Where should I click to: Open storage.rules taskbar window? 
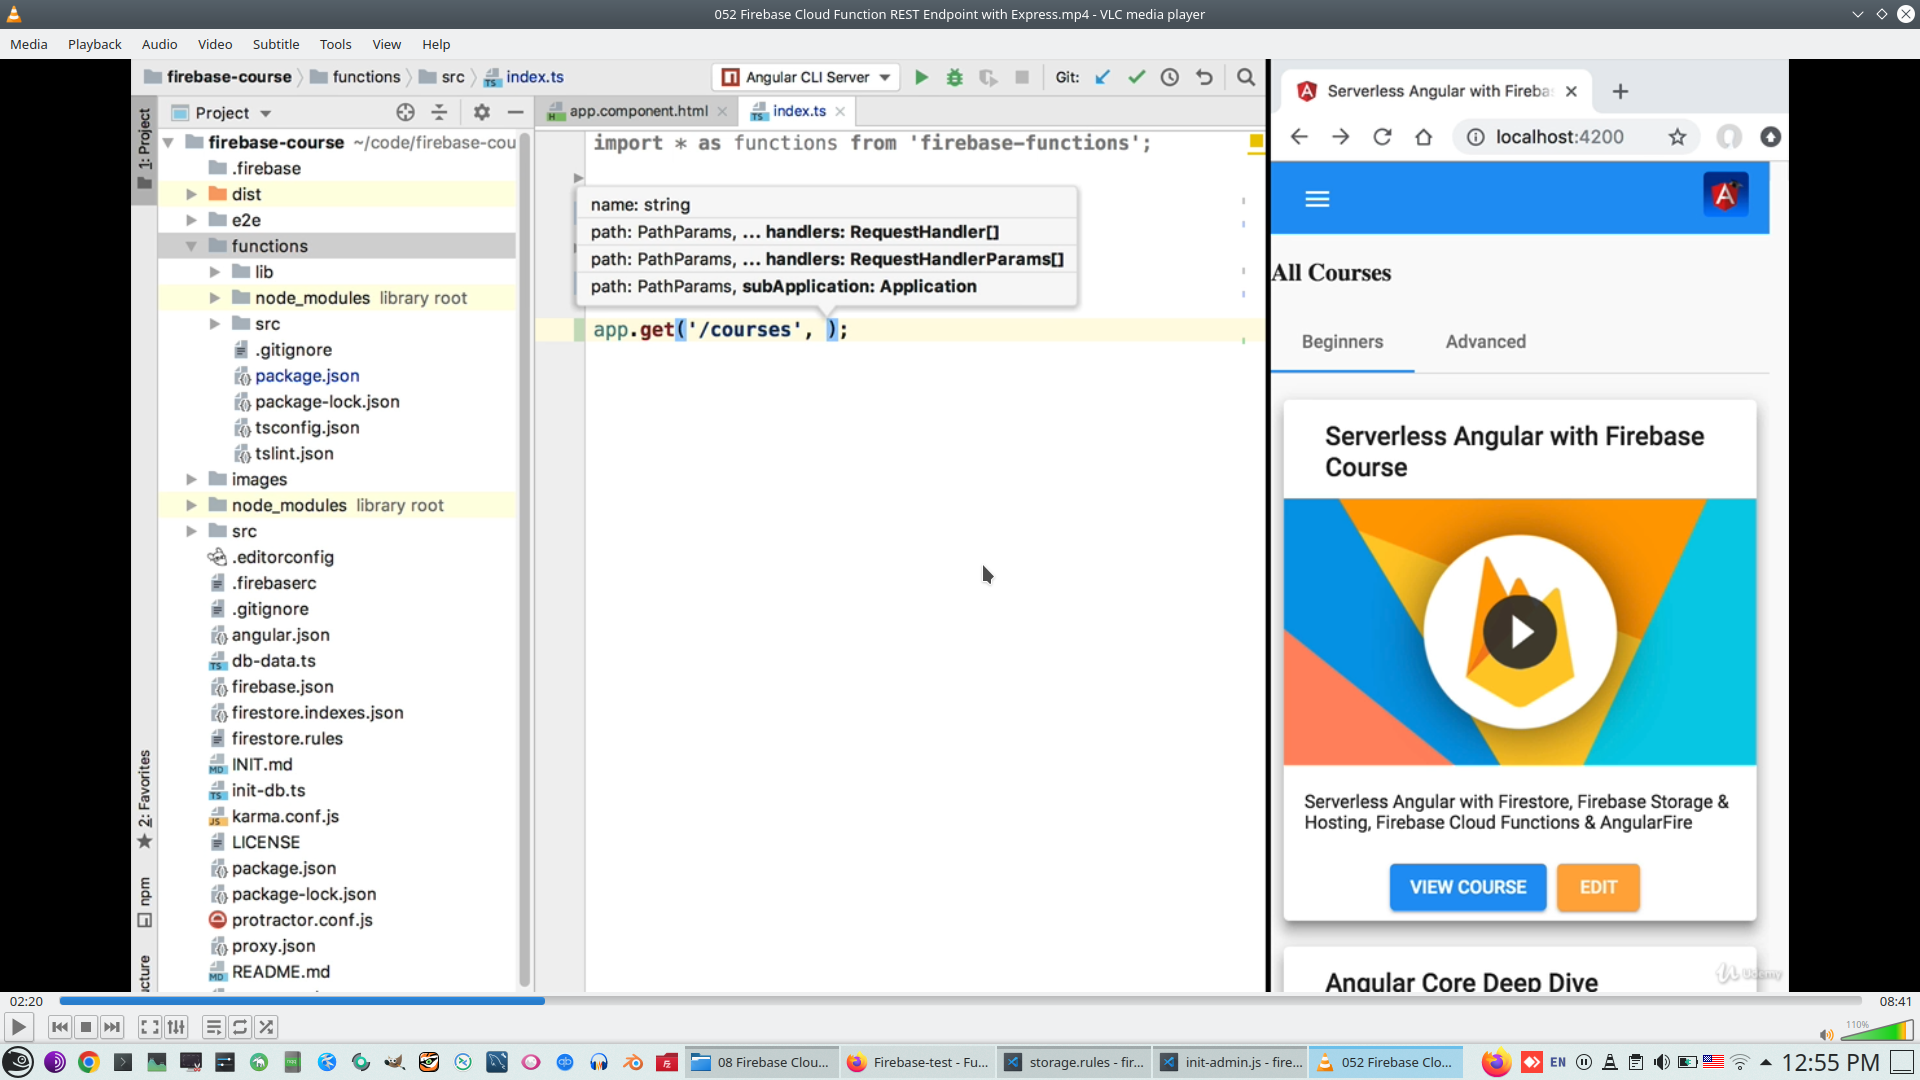[1073, 1062]
